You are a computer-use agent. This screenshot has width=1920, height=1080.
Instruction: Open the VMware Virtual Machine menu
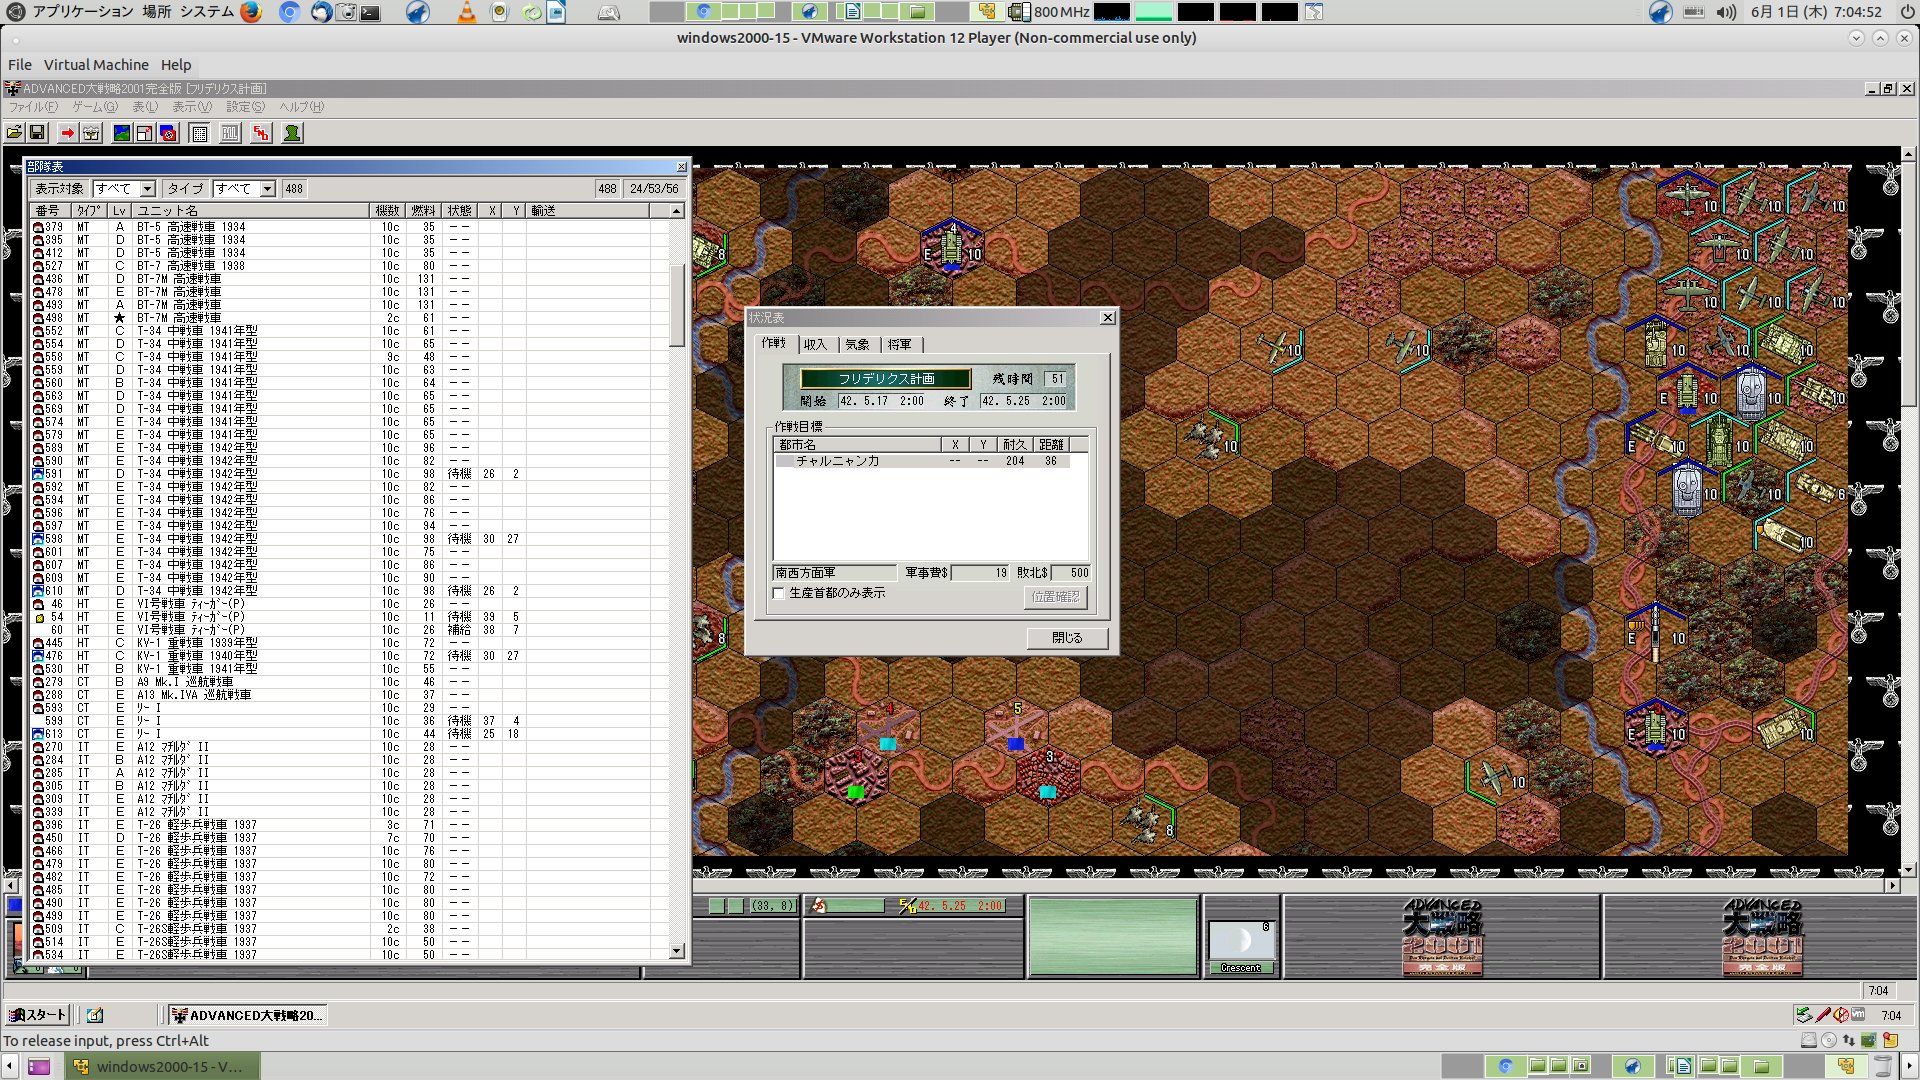pos(96,65)
